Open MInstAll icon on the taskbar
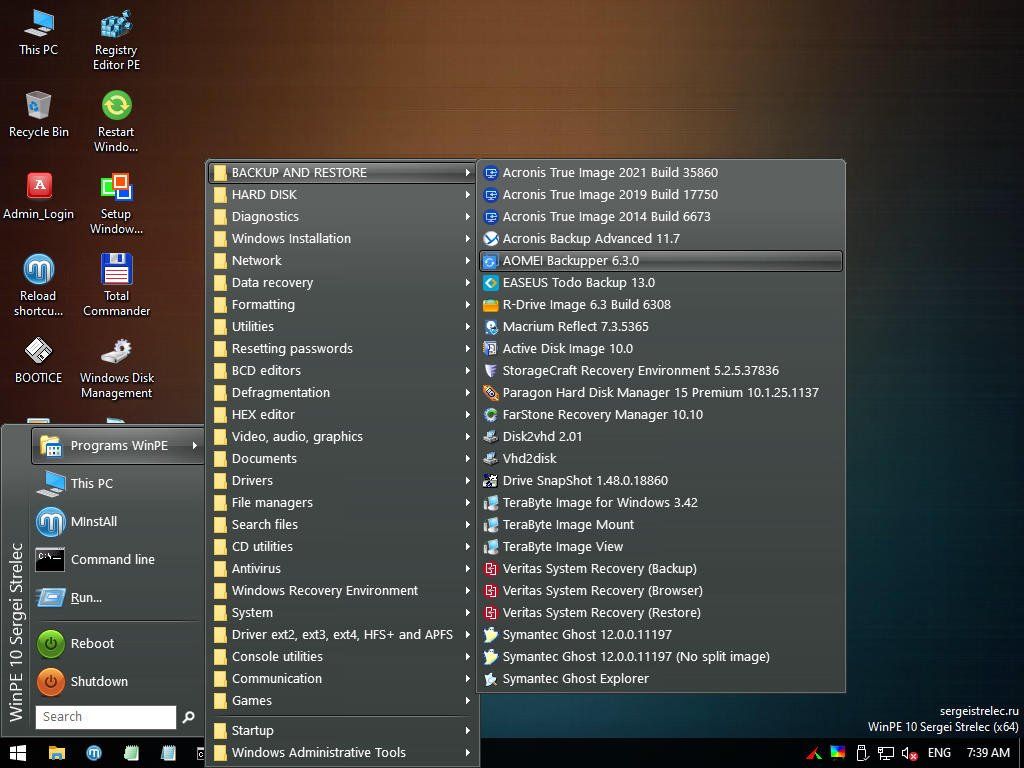The image size is (1024, 768). point(94,753)
